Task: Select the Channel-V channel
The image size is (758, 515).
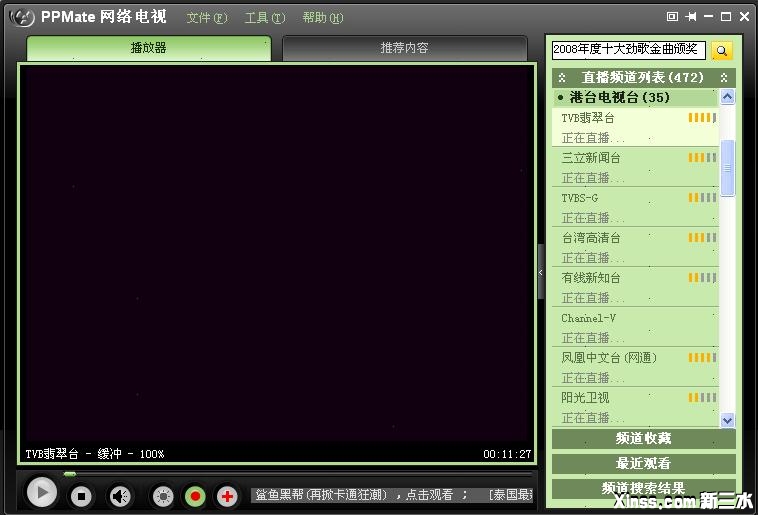Action: pyautogui.click(x=635, y=327)
